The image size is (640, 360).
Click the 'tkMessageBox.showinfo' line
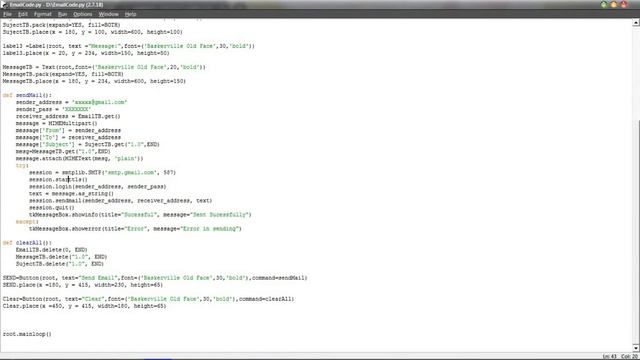click(140, 214)
